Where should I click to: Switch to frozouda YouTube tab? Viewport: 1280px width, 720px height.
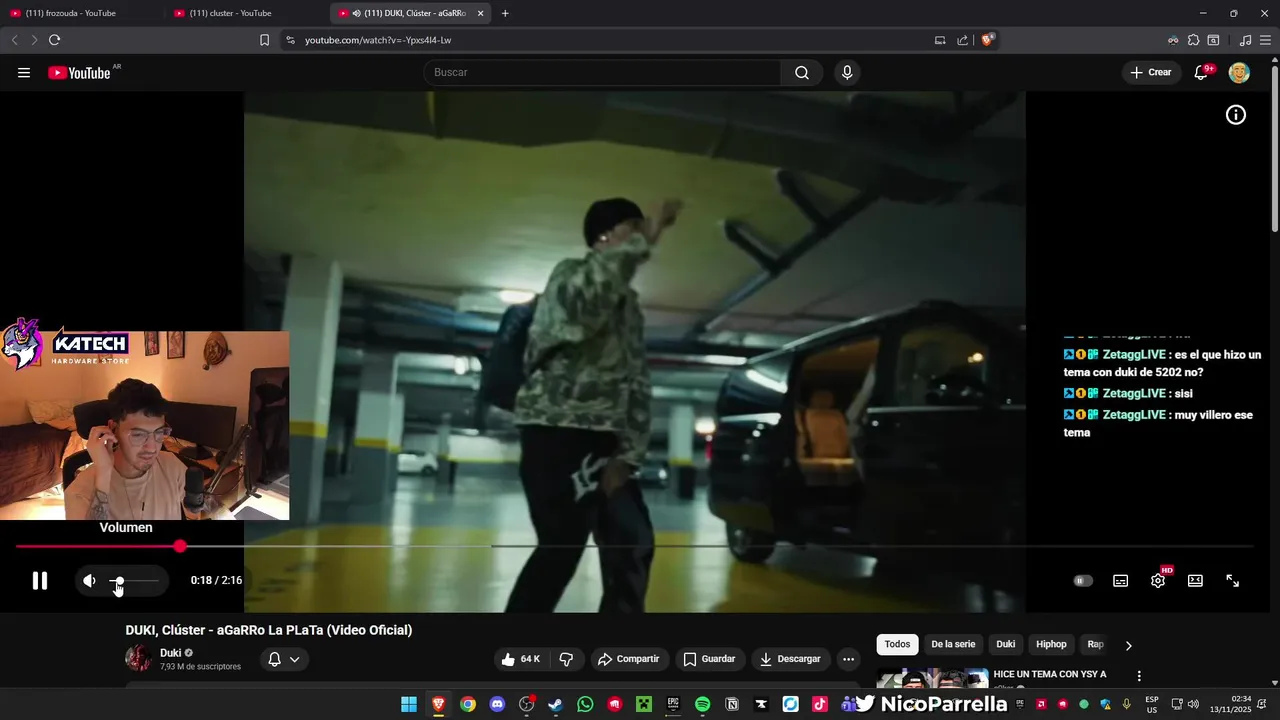pyautogui.click(x=81, y=13)
